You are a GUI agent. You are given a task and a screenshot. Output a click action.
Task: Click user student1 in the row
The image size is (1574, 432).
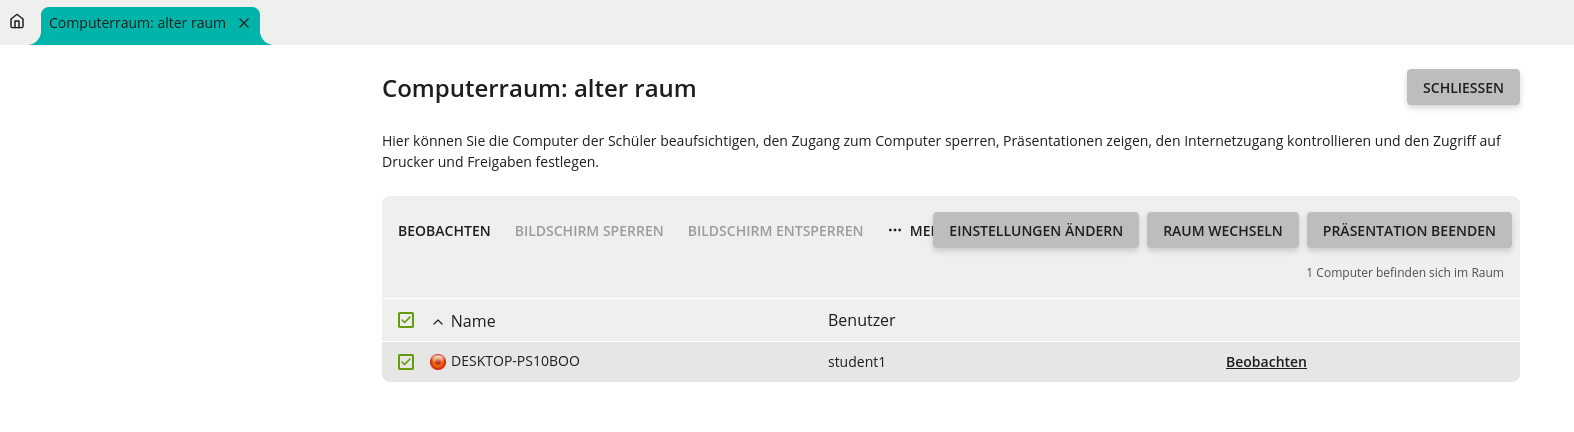pos(856,362)
